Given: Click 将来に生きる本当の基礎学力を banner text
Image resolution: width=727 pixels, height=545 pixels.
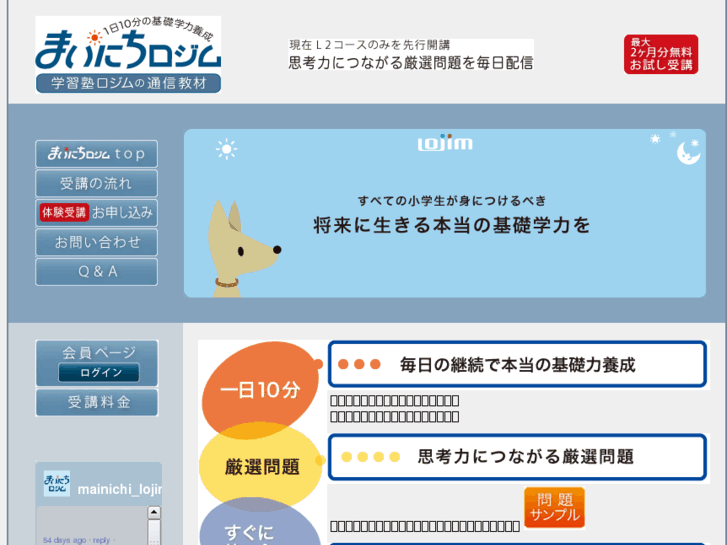Looking at the screenshot, I should [452, 225].
